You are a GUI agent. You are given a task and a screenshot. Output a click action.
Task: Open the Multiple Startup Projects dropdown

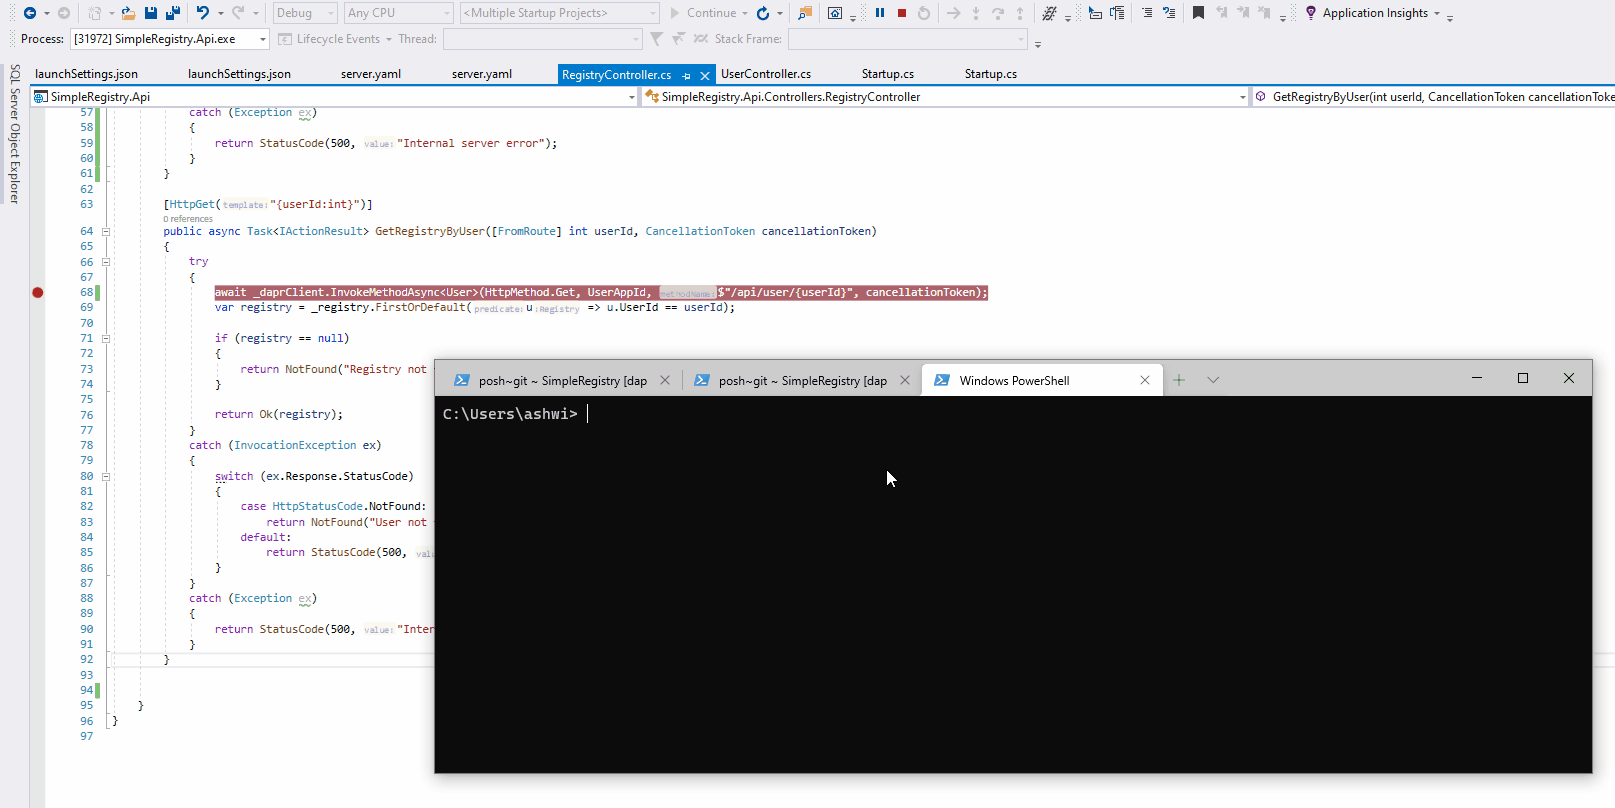coord(560,13)
